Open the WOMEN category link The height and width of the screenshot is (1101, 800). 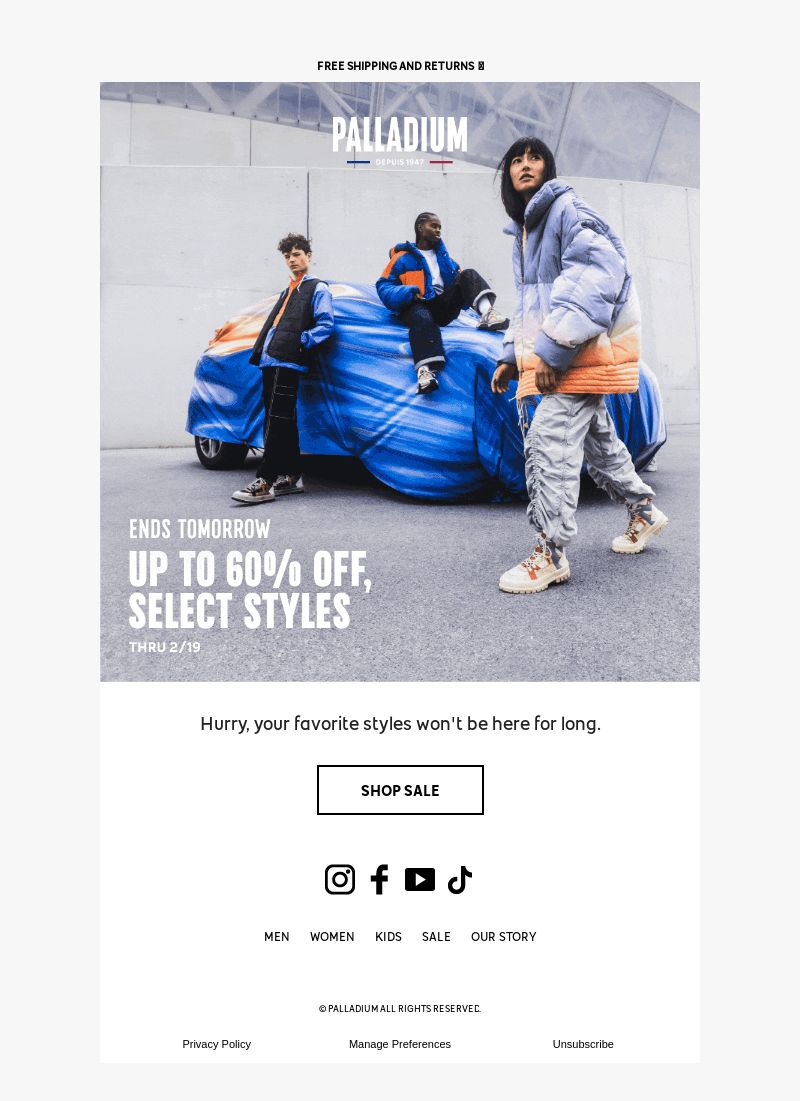pos(332,937)
